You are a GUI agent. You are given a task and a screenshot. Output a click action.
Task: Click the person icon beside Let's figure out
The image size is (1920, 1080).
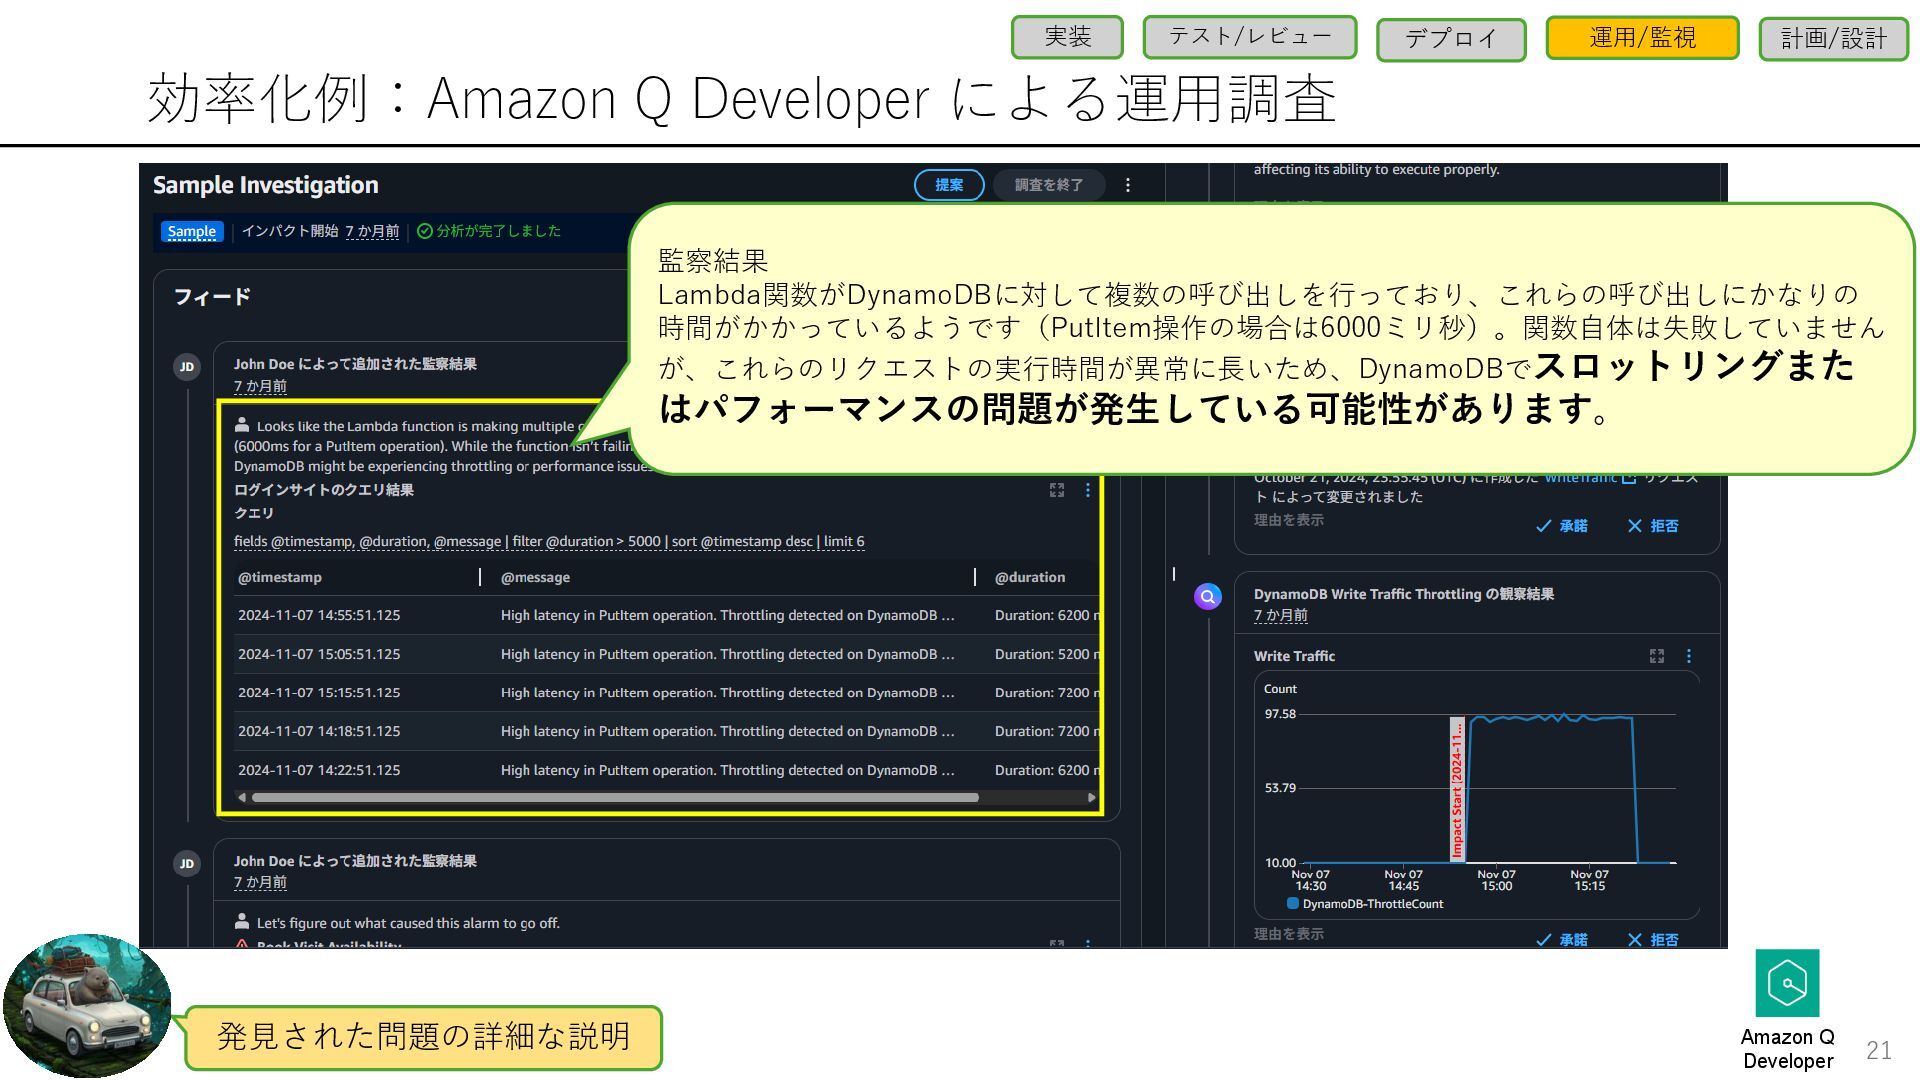[x=242, y=922]
